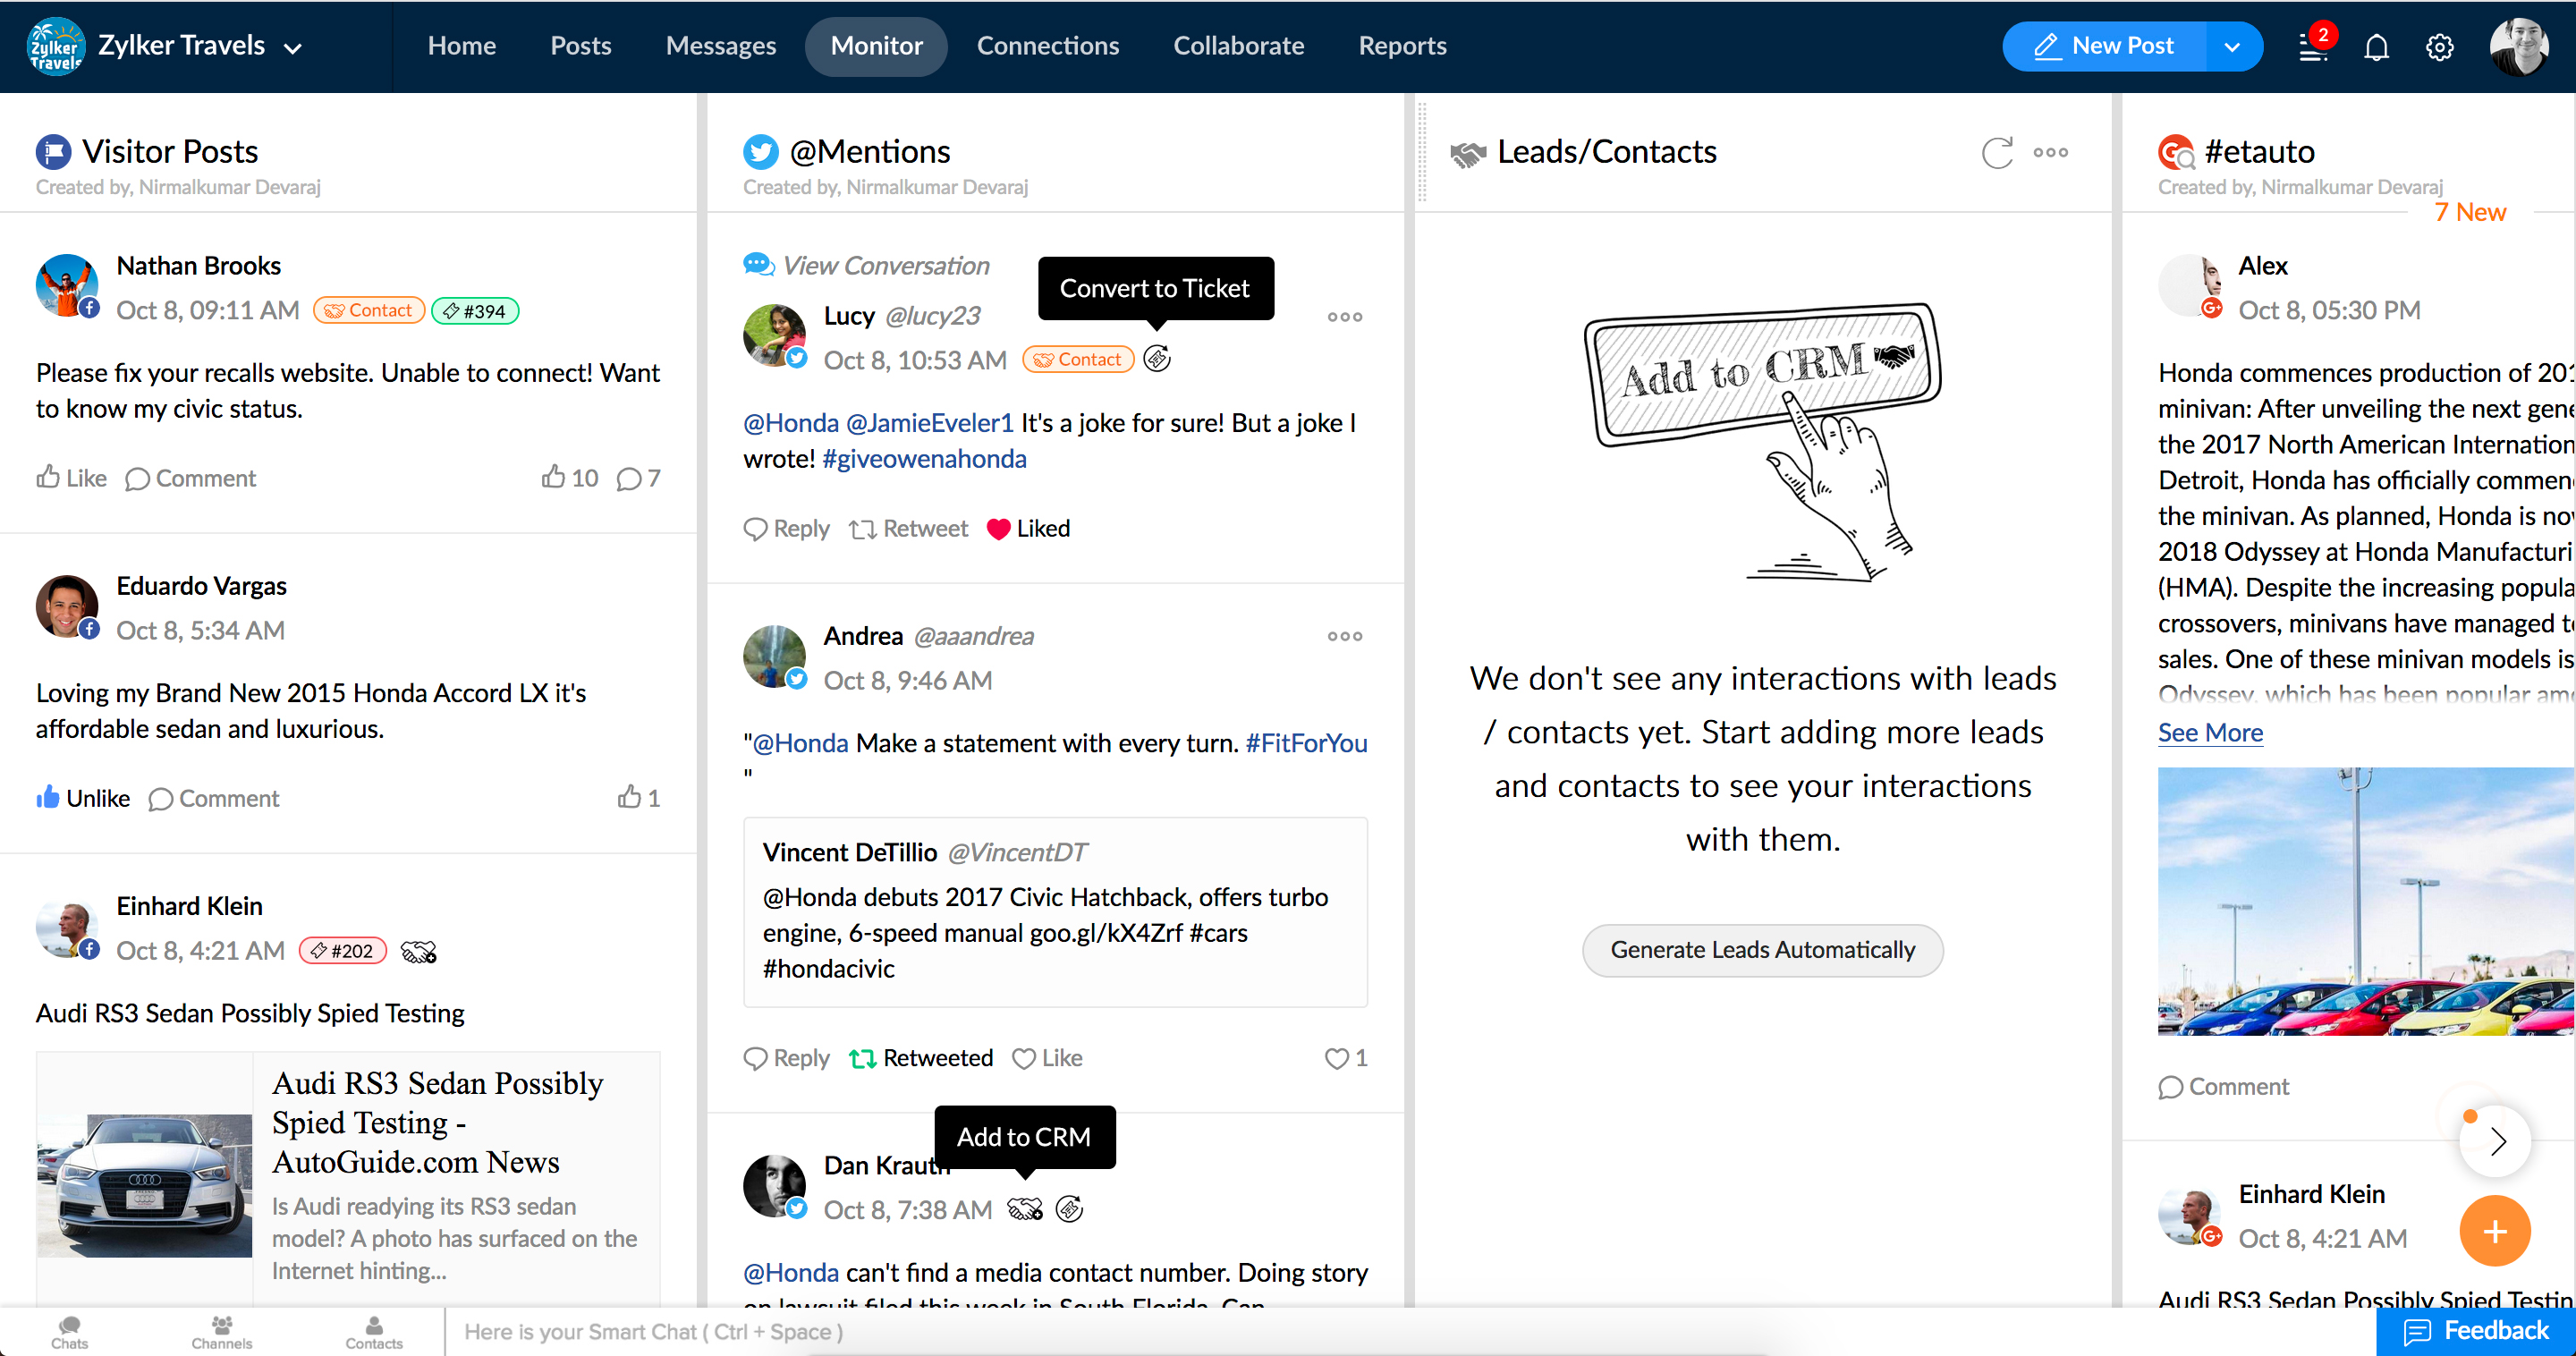
Task: Open the tasks list icon with badge 2
Action: click(2312, 47)
